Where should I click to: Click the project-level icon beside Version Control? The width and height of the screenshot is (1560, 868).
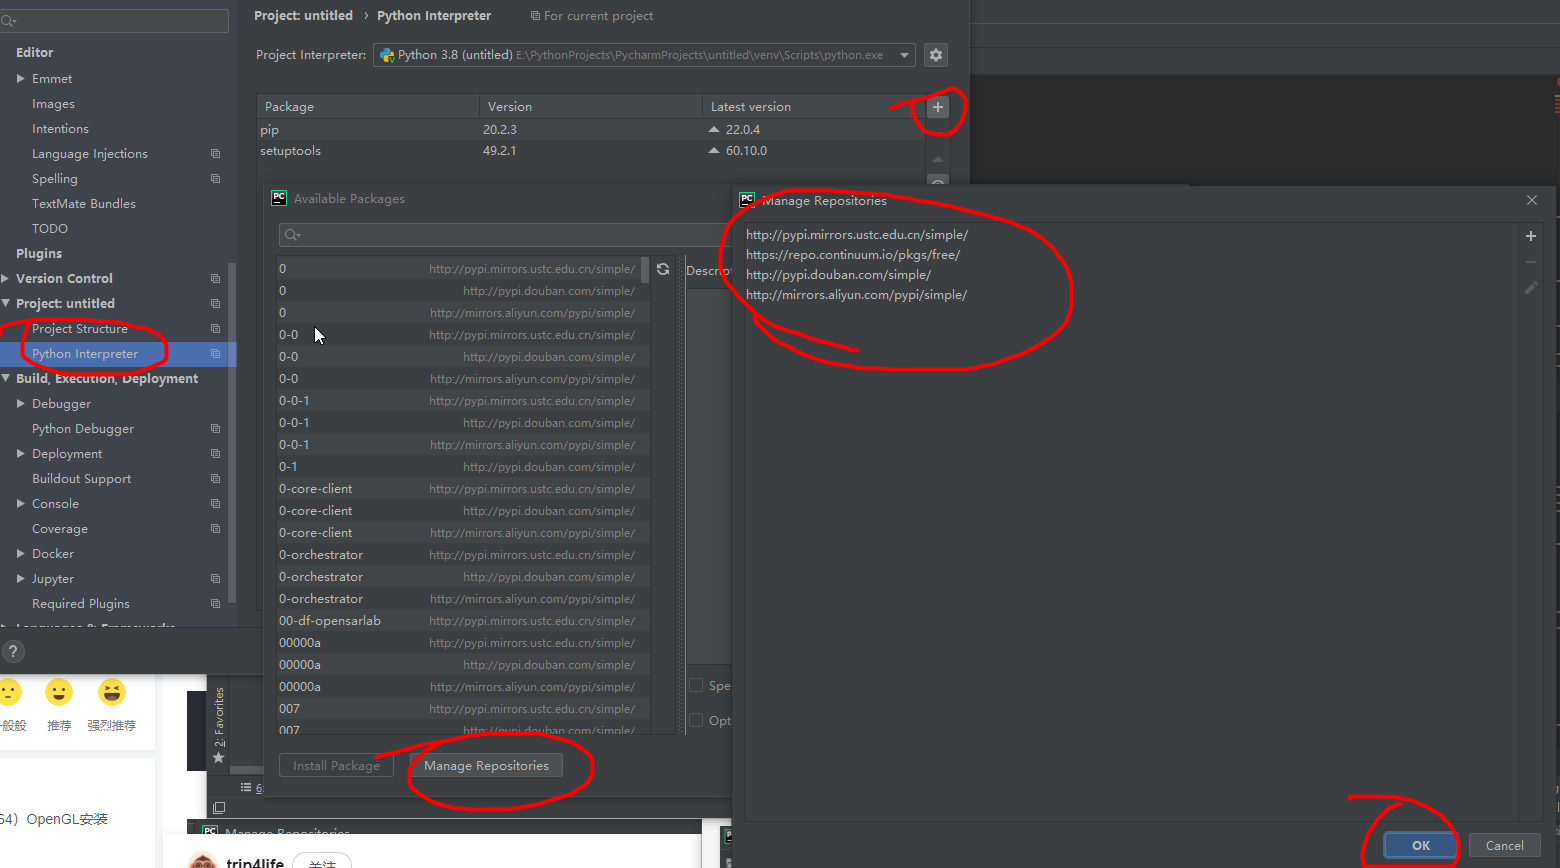tap(215, 279)
